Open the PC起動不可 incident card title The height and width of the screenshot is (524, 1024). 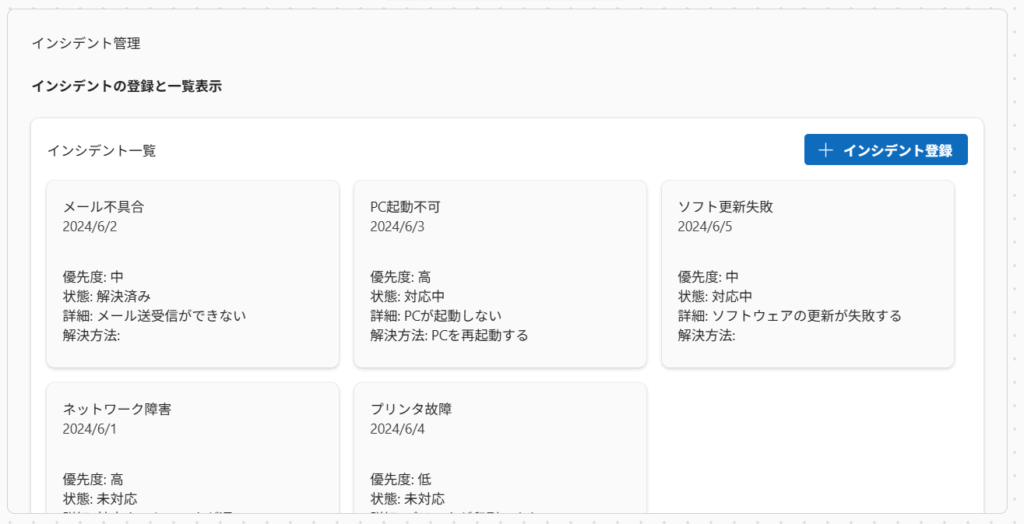405,207
